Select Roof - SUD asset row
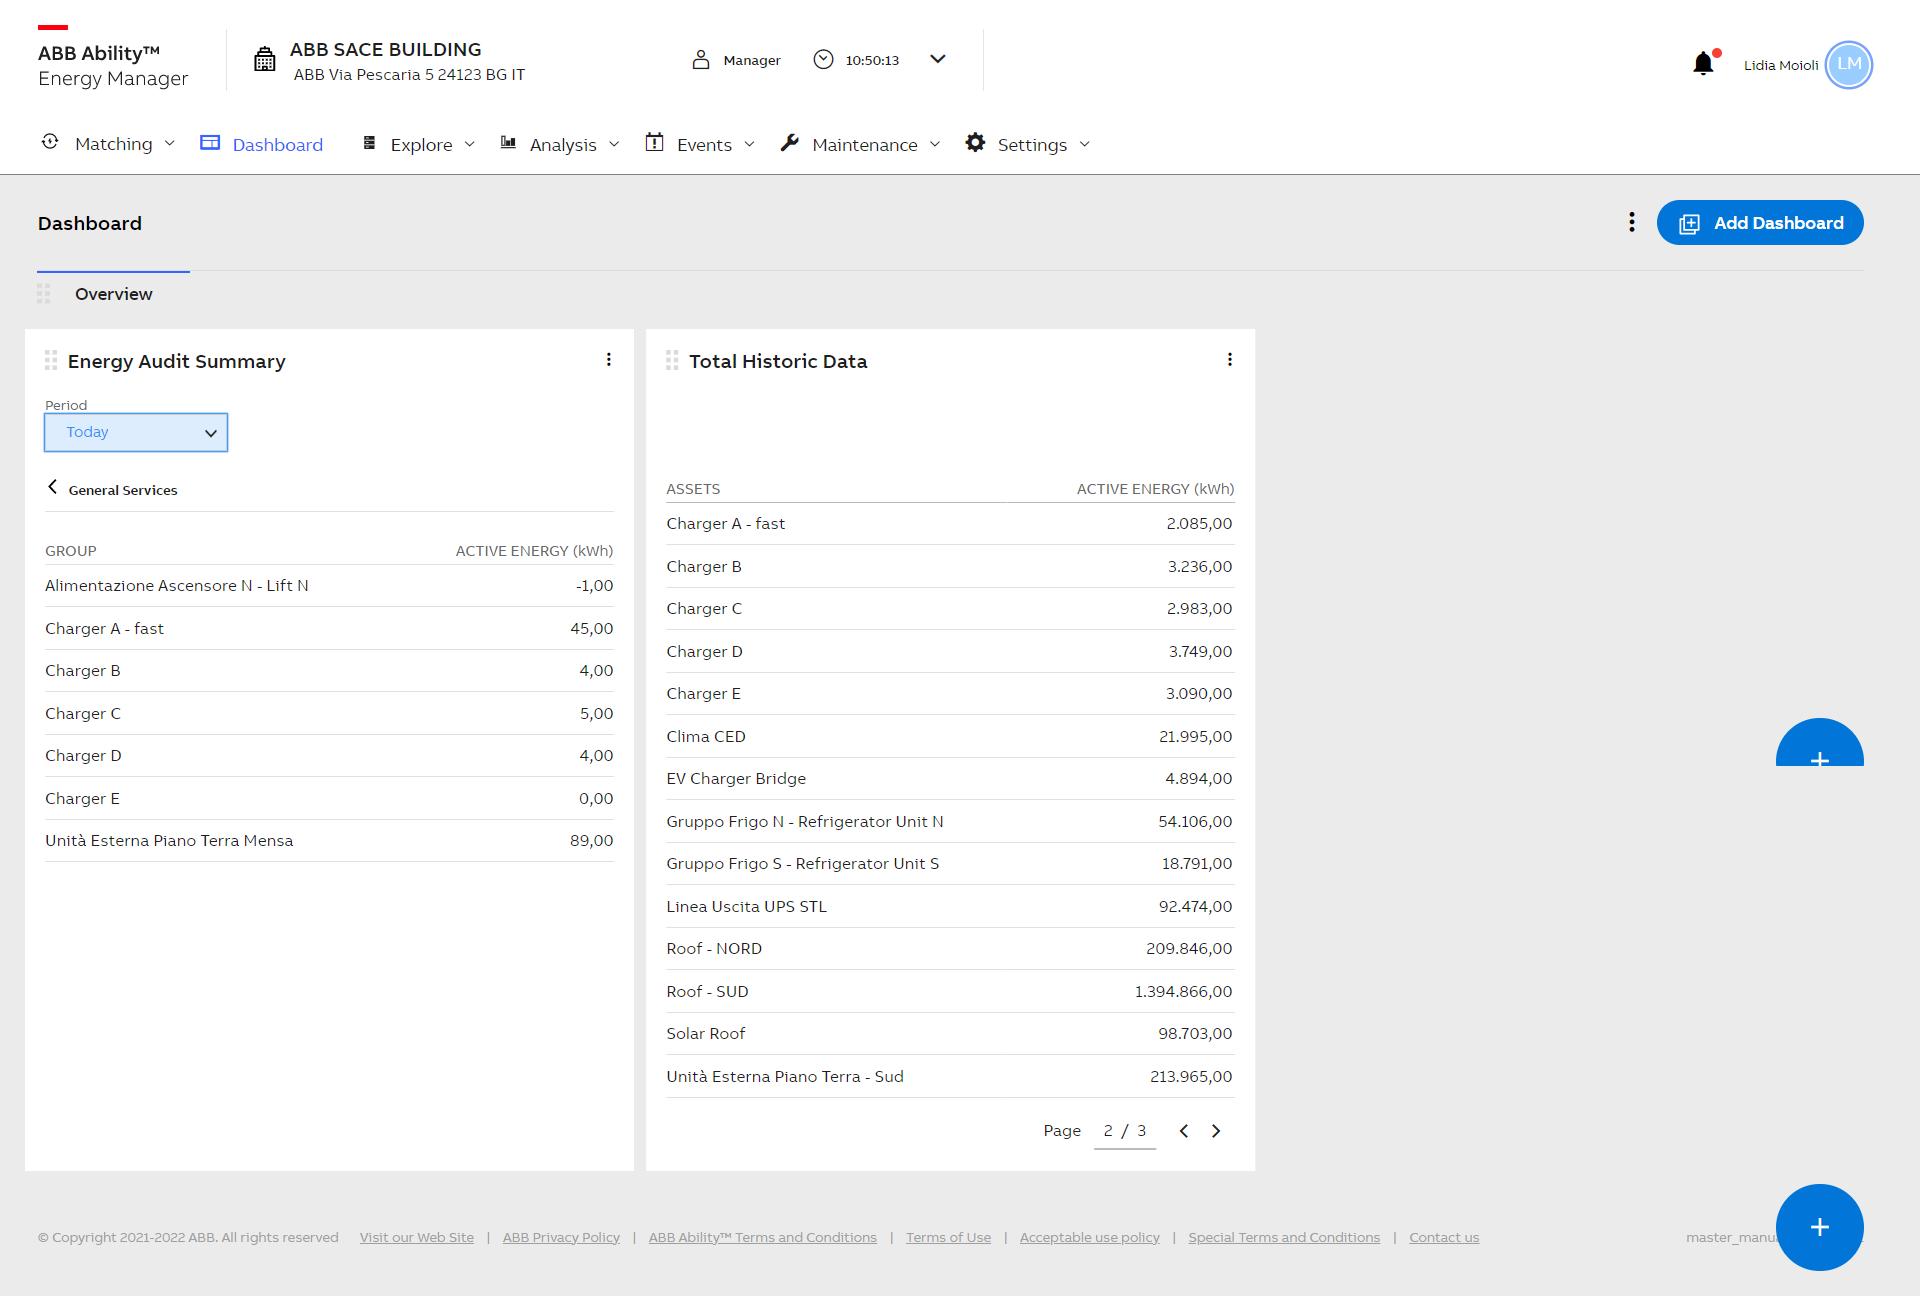 coord(950,992)
